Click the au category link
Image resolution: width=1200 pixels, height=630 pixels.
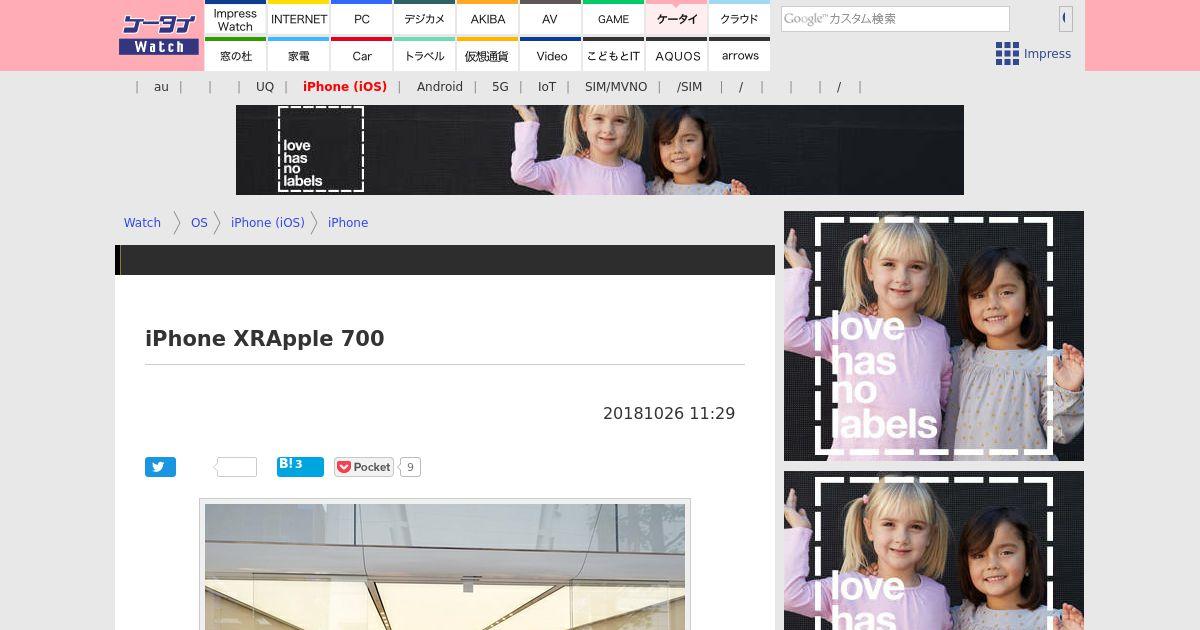pyautogui.click(x=161, y=87)
